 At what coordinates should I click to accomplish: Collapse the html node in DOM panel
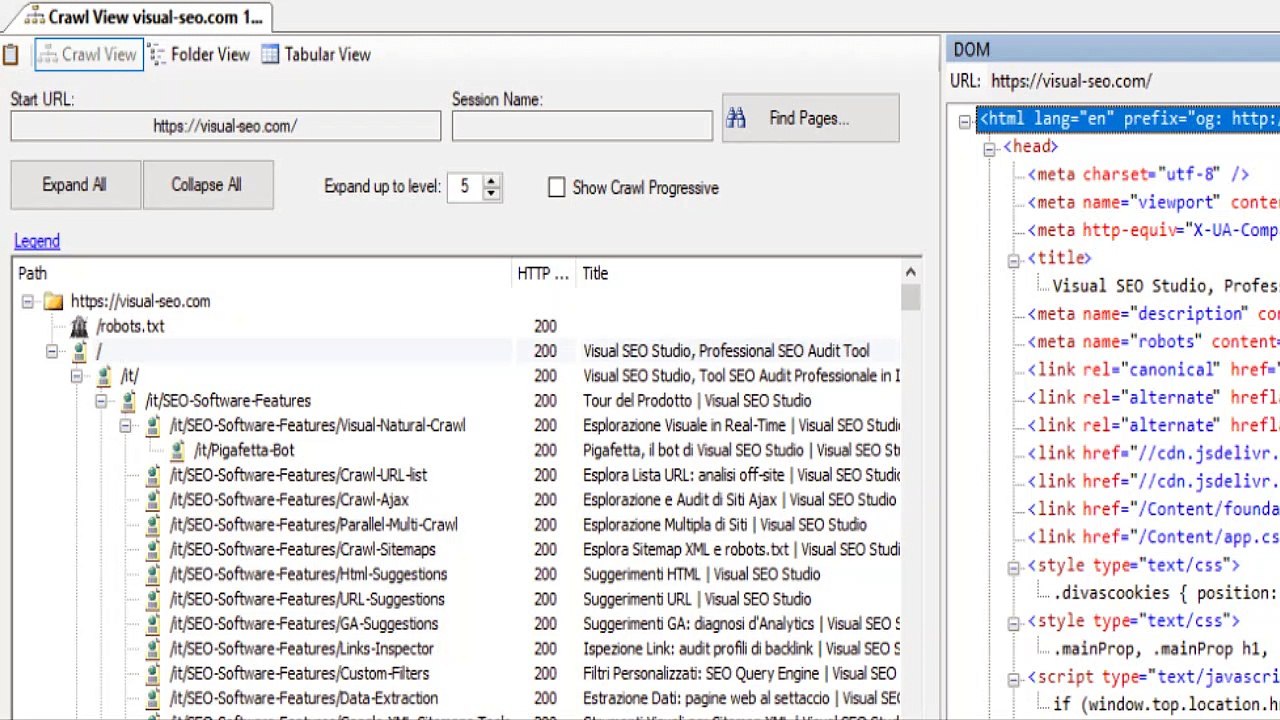[964, 121]
